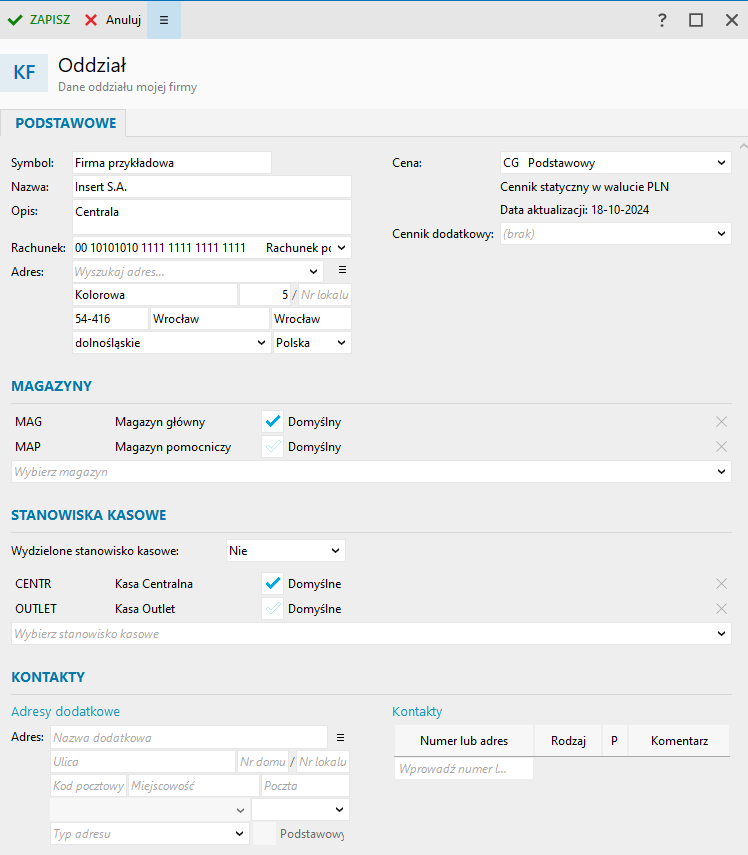
Task: Toggle Domyślny checkbox for Magazyn główny
Action: 272,422
